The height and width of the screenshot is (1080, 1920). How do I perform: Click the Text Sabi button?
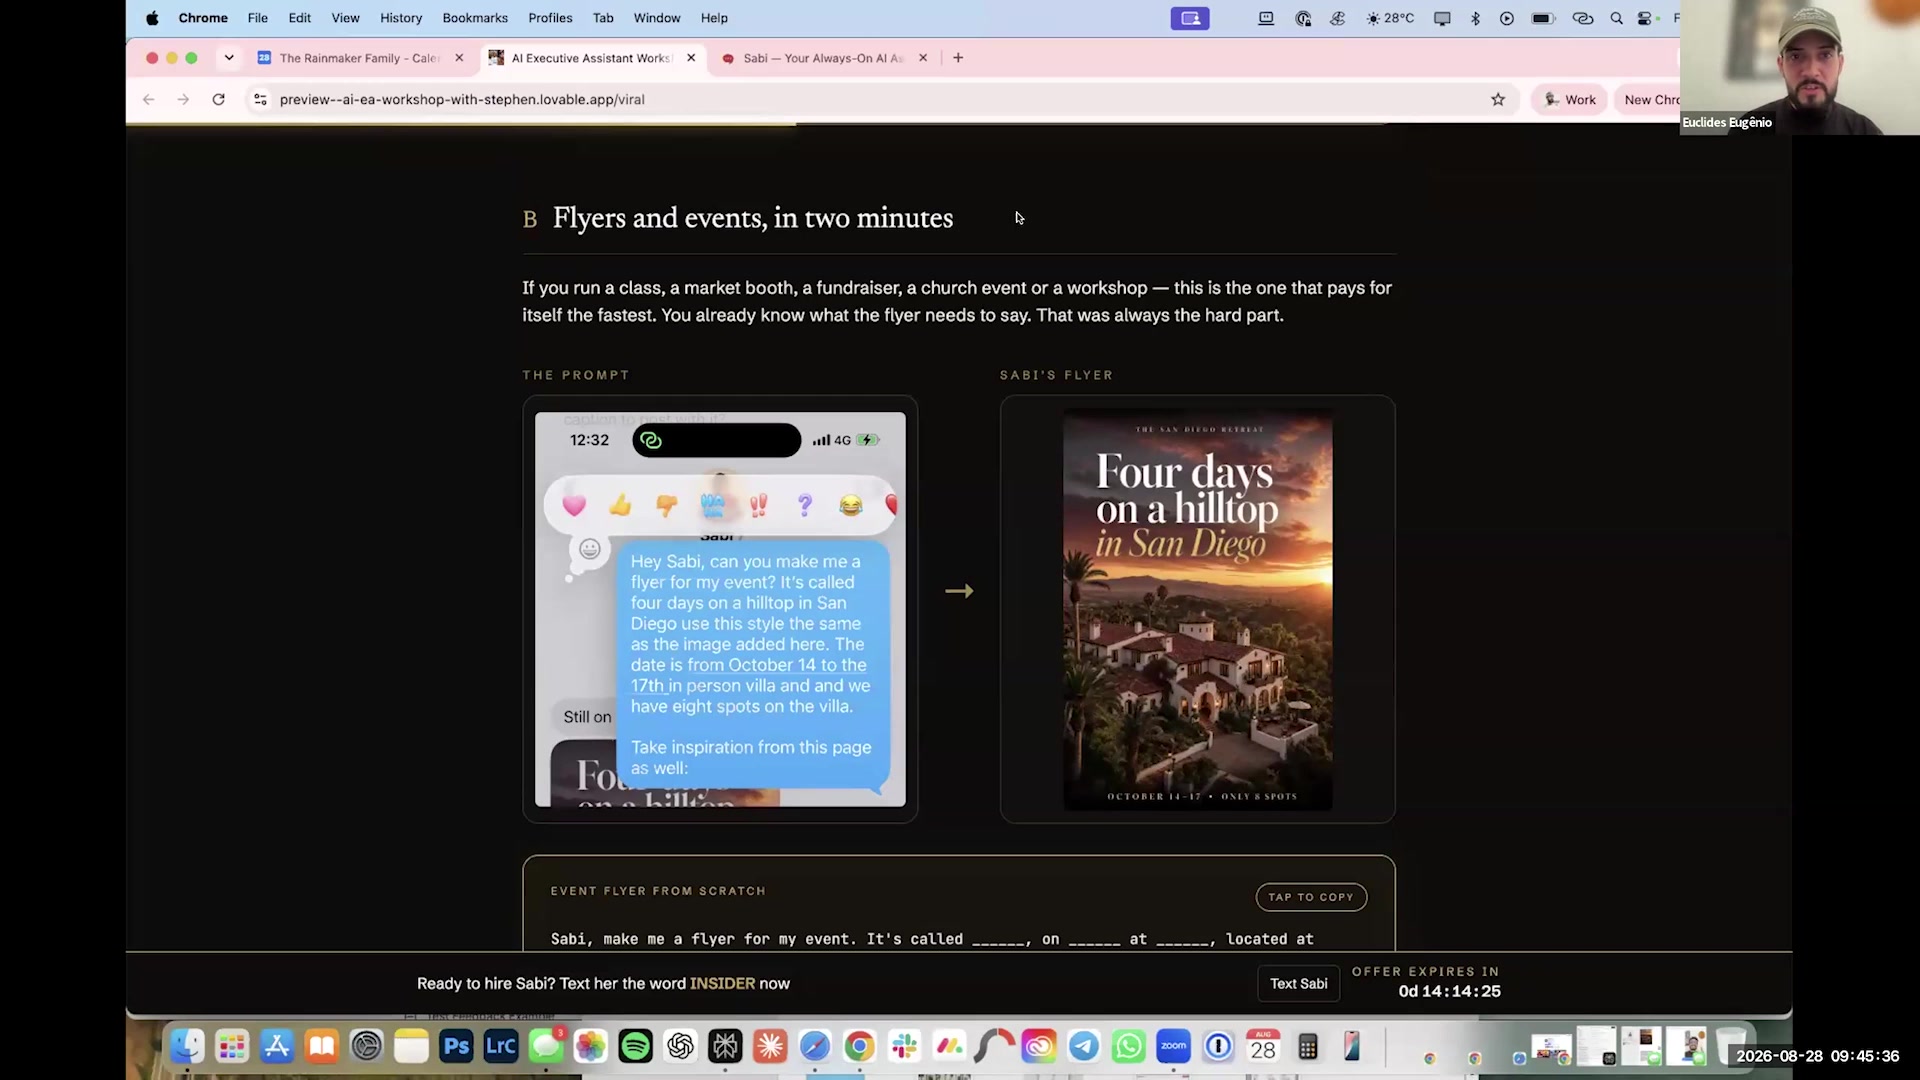pyautogui.click(x=1298, y=983)
